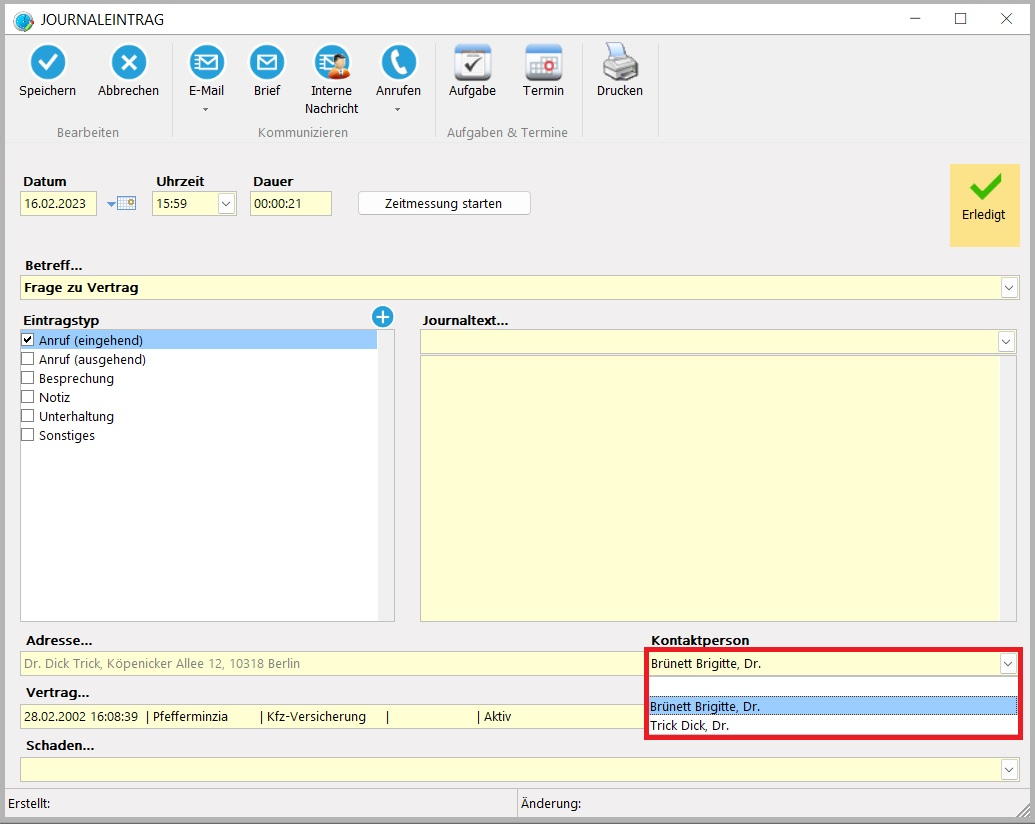Open the date picker calendar next to Datum
1035x824 pixels.
tap(121, 204)
